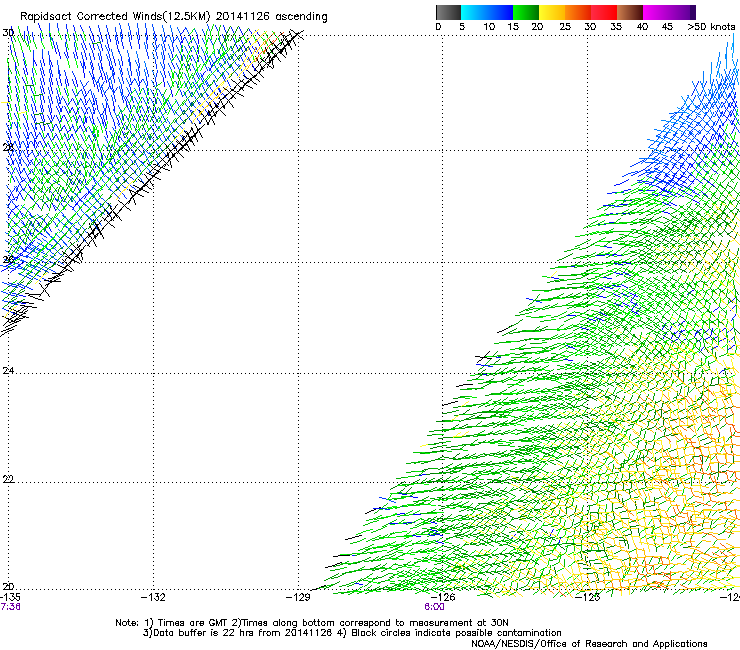Click the latitude label '22'
This screenshot has height=650, width=740.
pos(8,479)
